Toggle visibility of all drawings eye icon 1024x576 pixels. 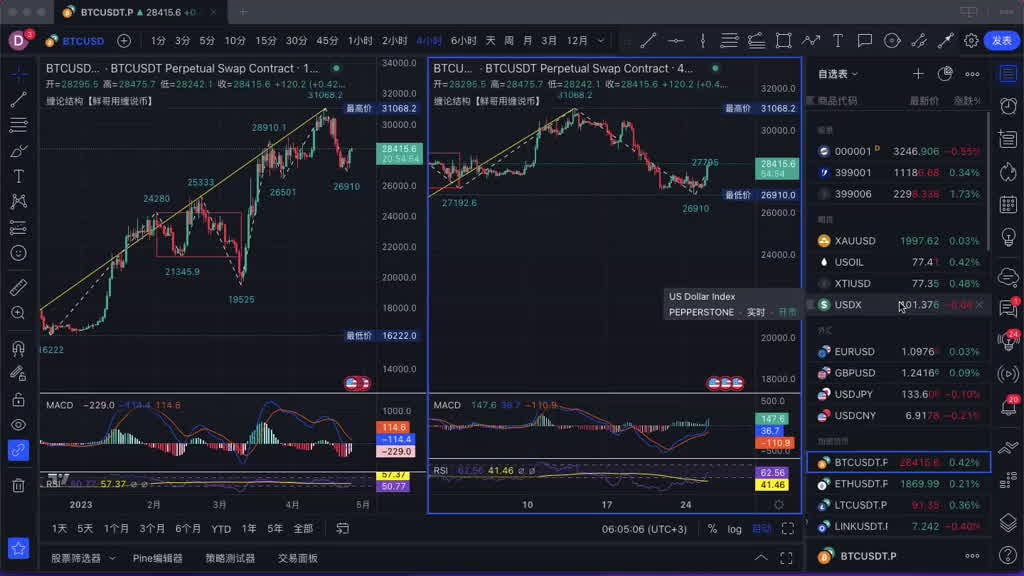pos(18,424)
